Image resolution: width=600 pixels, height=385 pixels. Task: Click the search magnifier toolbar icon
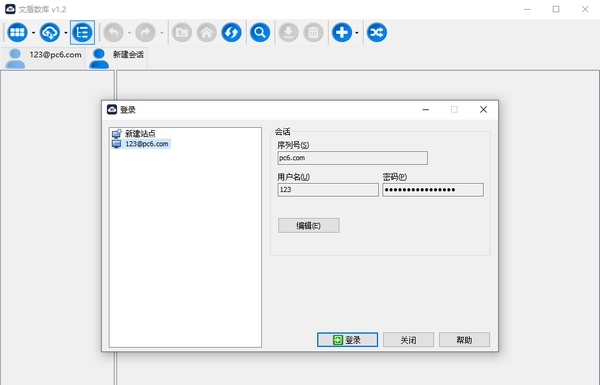point(260,33)
